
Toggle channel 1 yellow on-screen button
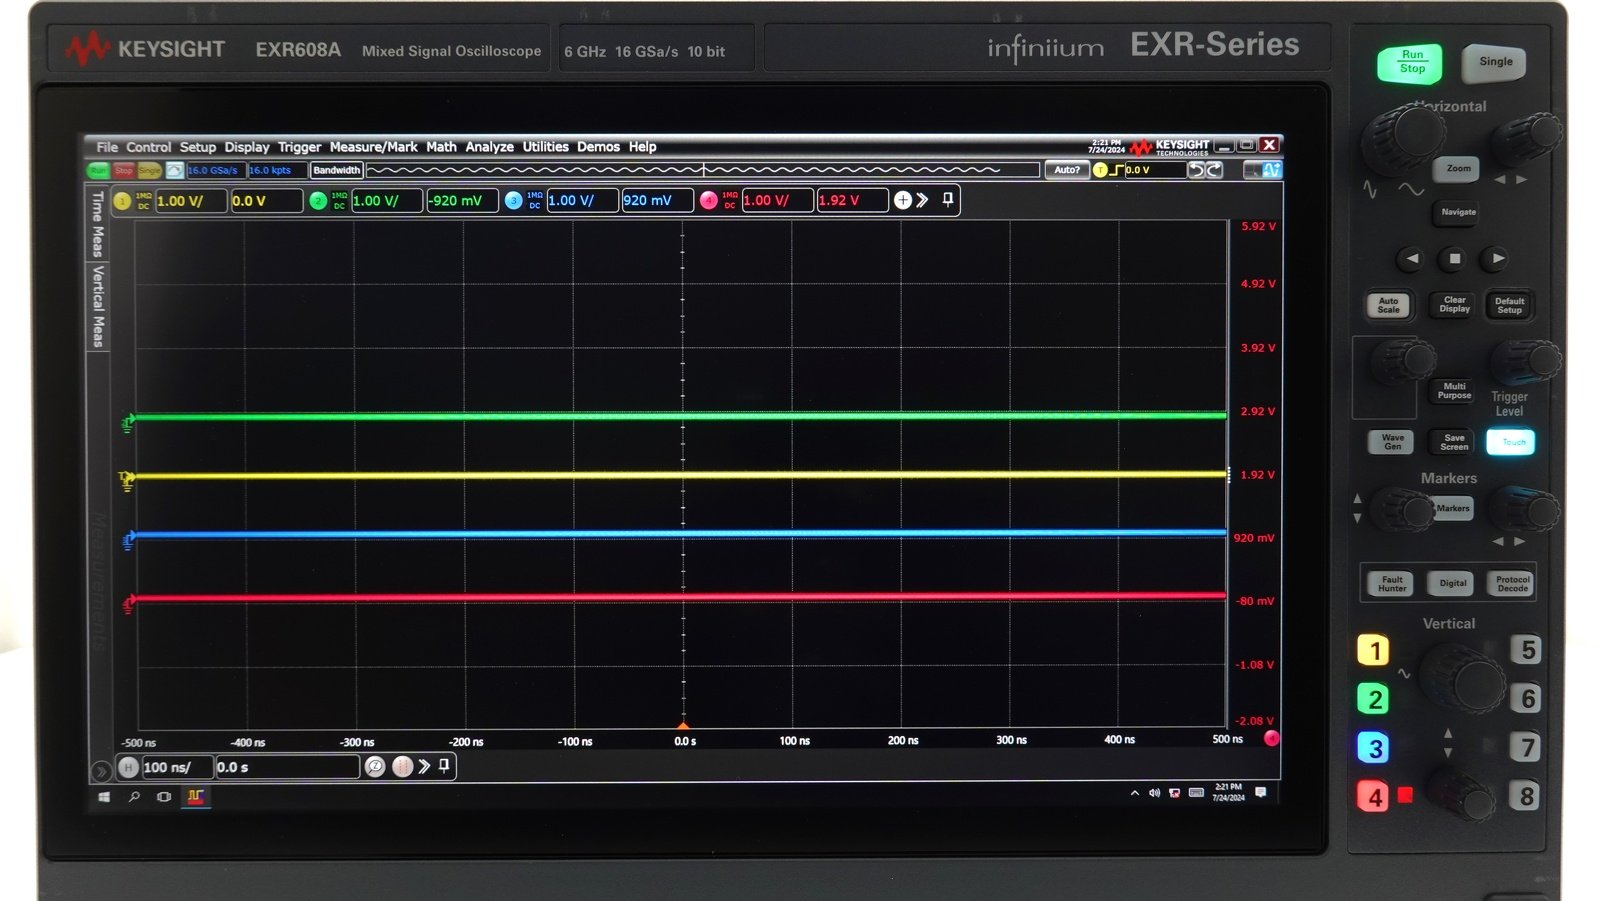point(122,201)
